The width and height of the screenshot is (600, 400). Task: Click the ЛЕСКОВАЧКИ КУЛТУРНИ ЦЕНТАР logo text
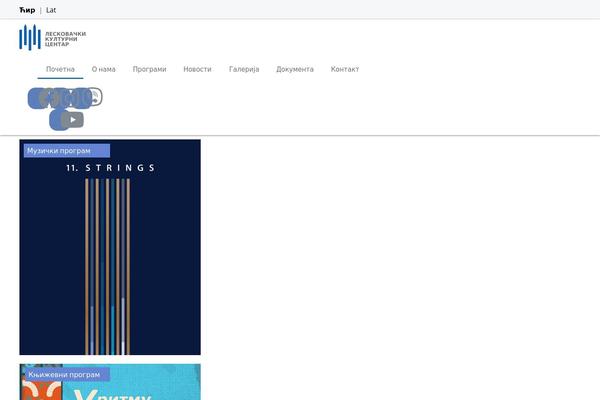(x=66, y=38)
